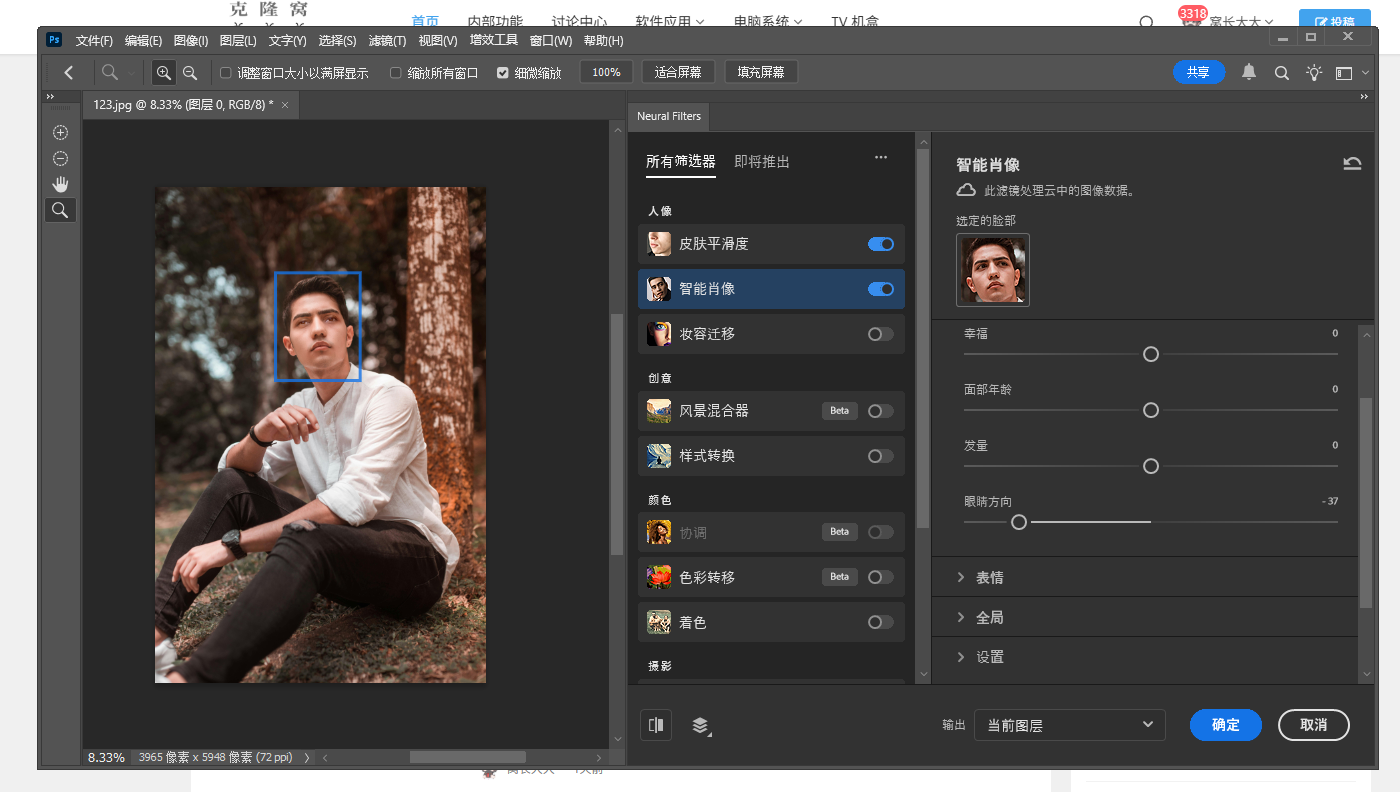
Task: Click the Landscape Mixer filter thumbnail
Action: (658, 411)
